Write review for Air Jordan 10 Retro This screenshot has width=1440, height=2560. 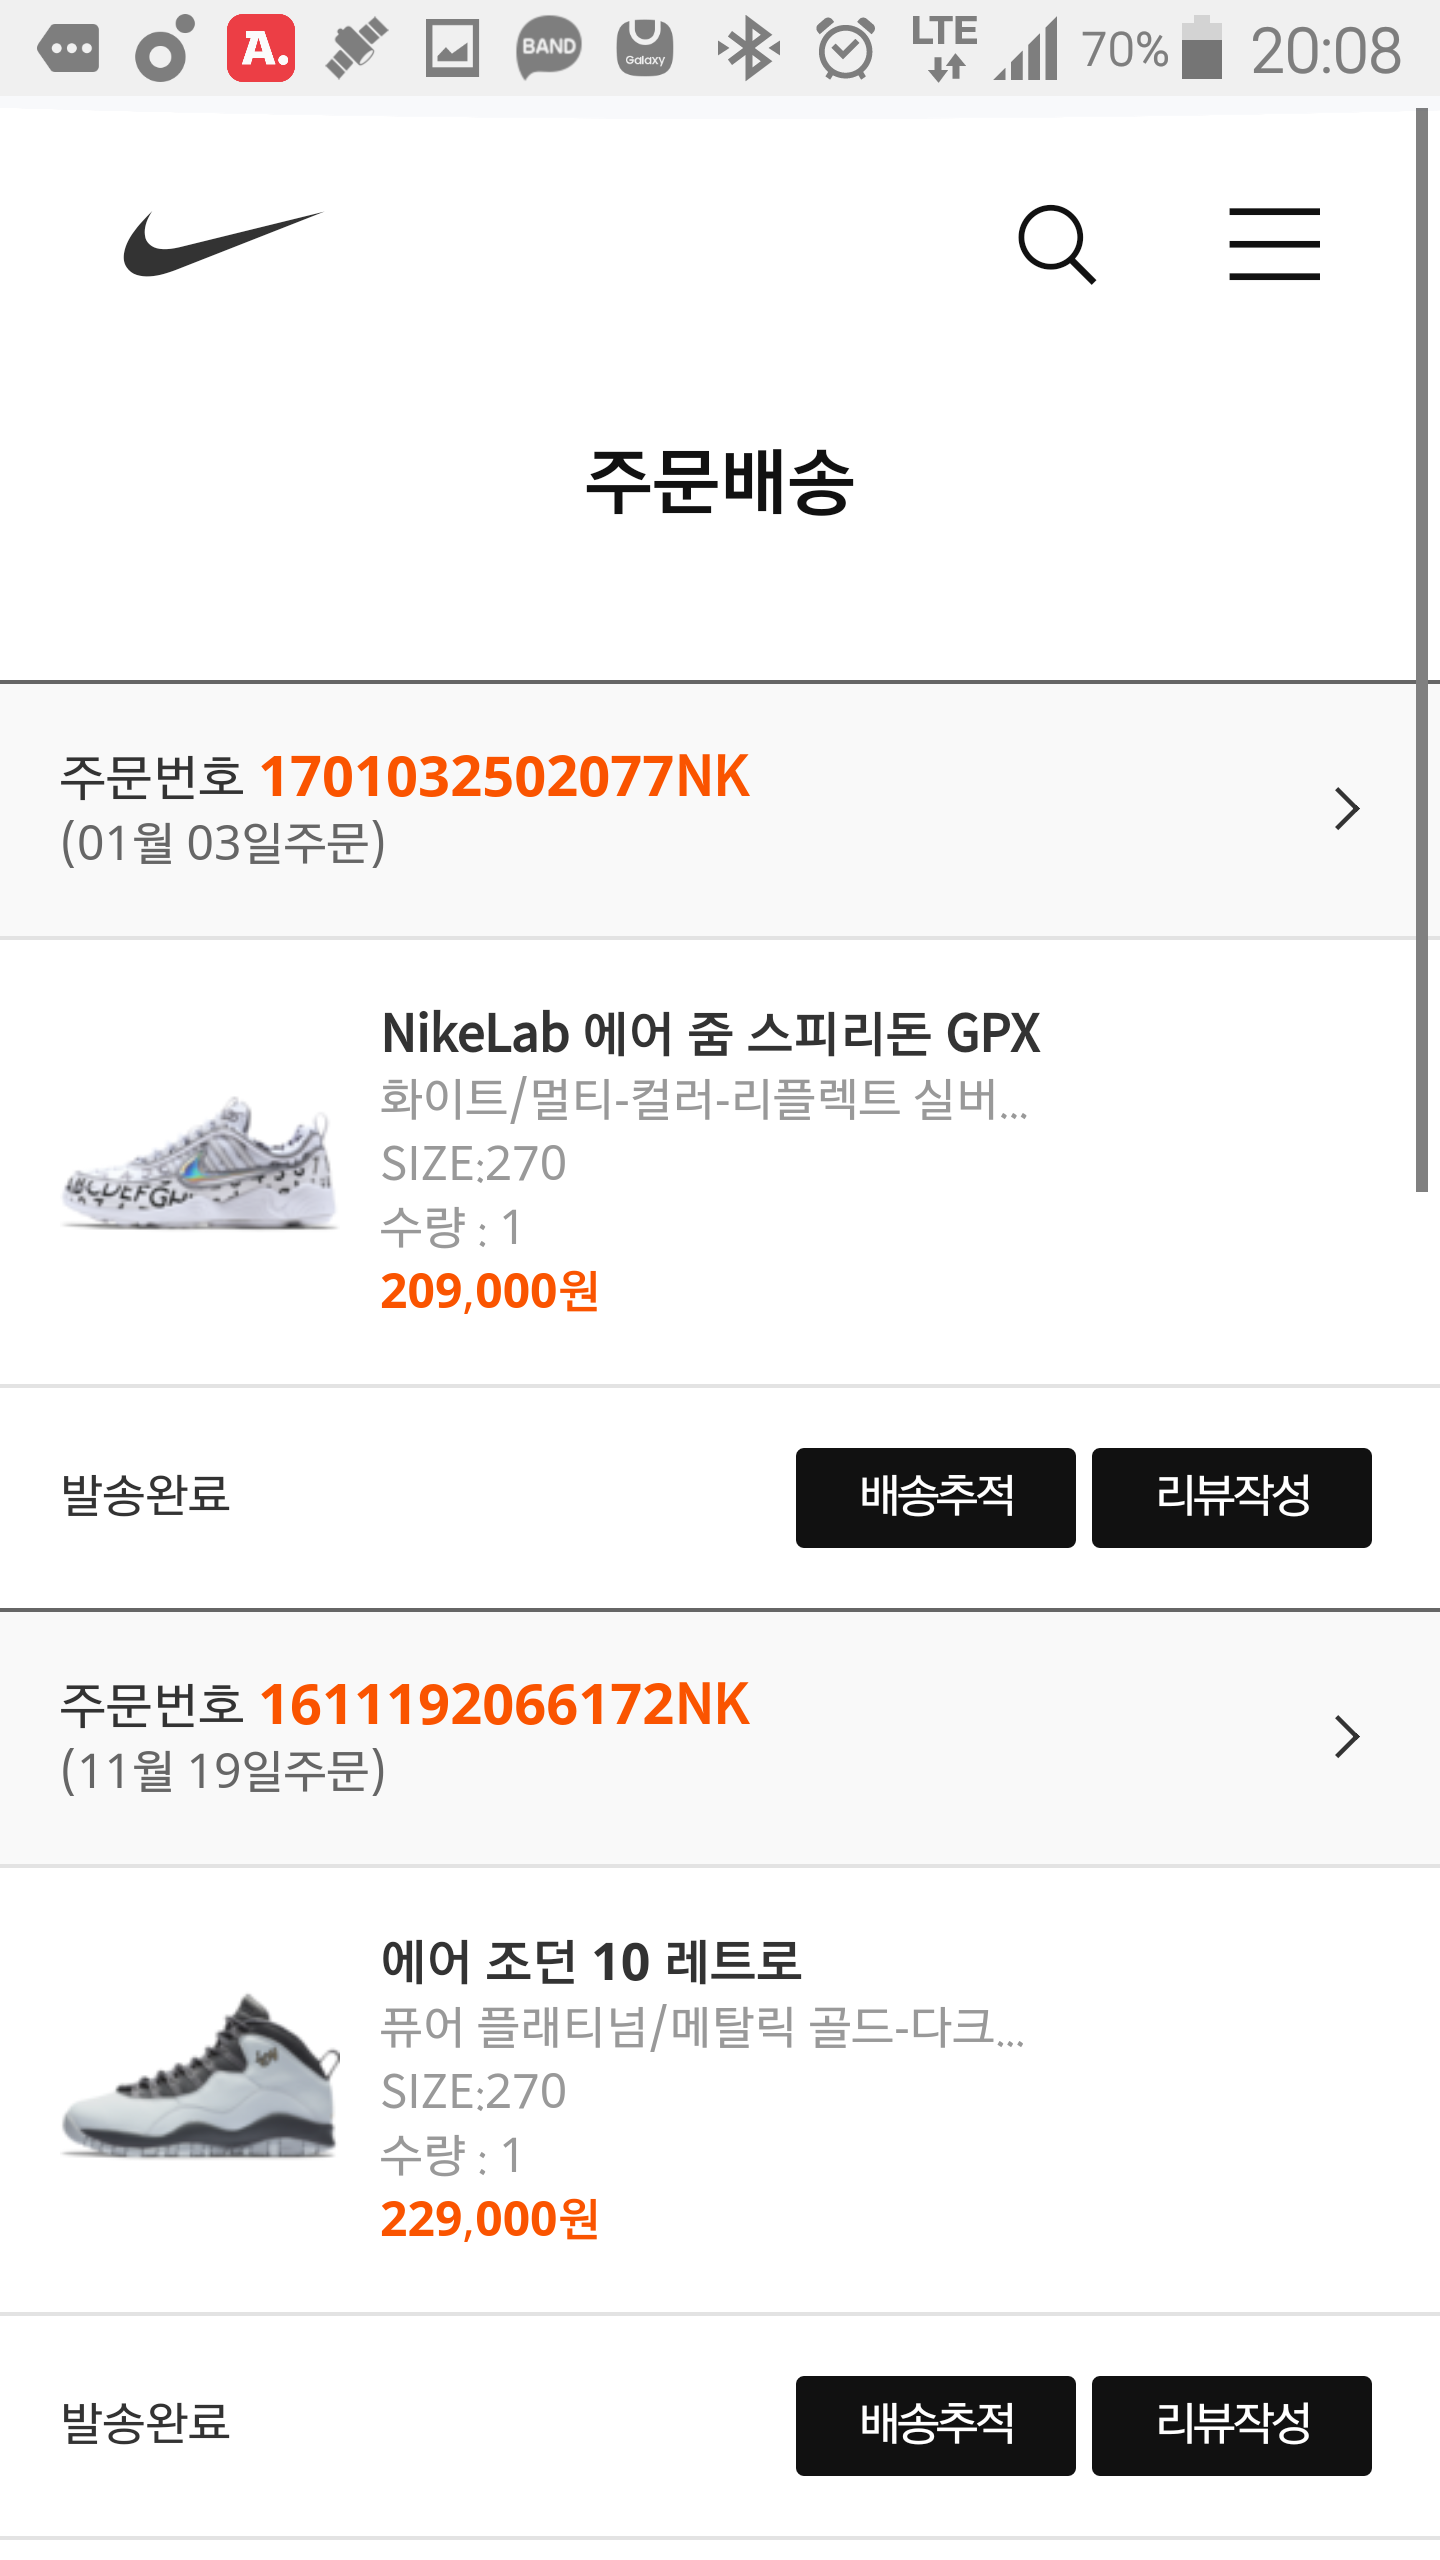(1231, 2425)
